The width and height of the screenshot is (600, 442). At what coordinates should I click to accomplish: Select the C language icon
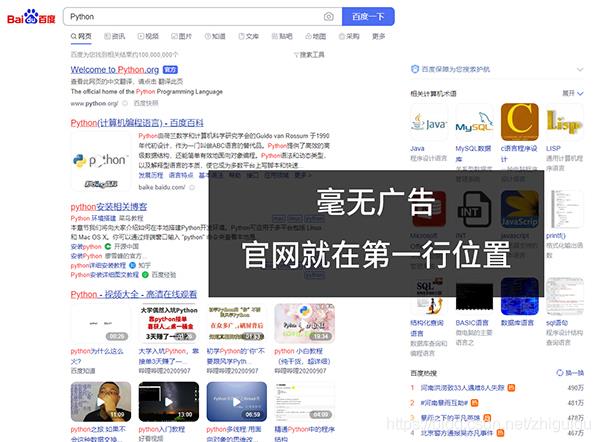point(519,124)
